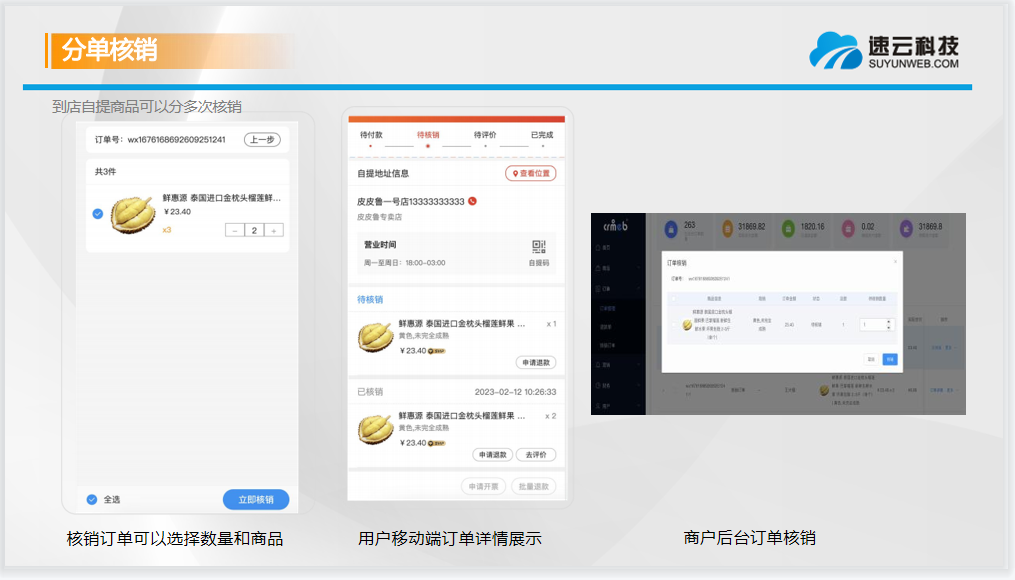The height and width of the screenshot is (580, 1015).
Task: Click the phone call icon beside store number
Action: coord(472,201)
